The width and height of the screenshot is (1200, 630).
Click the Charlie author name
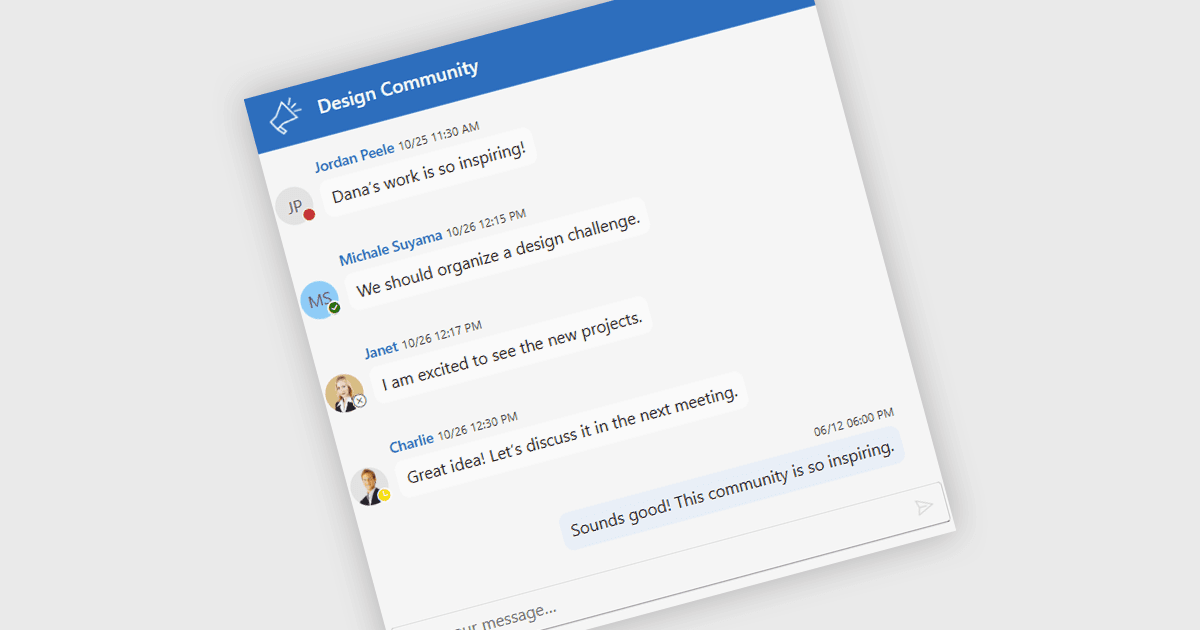click(411, 442)
